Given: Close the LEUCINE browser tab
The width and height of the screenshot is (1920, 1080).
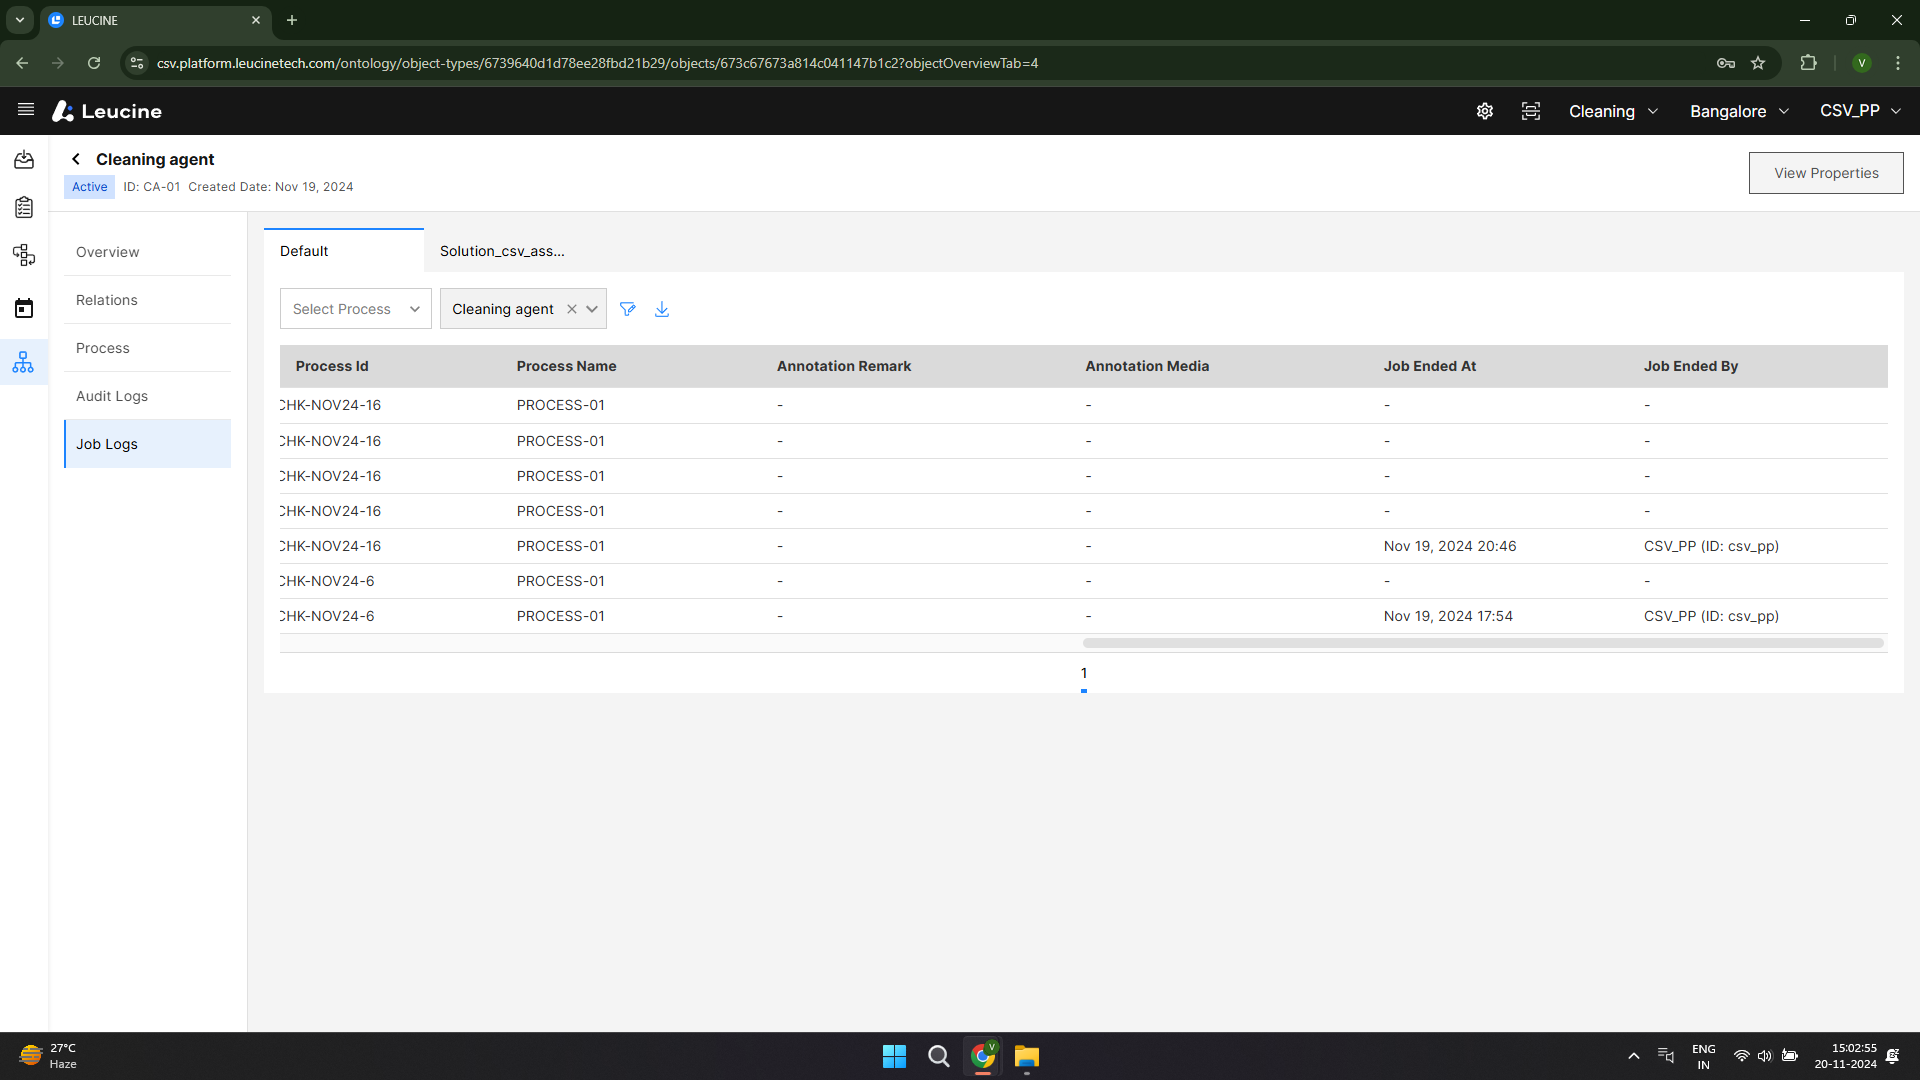Looking at the screenshot, I should pos(256,20).
